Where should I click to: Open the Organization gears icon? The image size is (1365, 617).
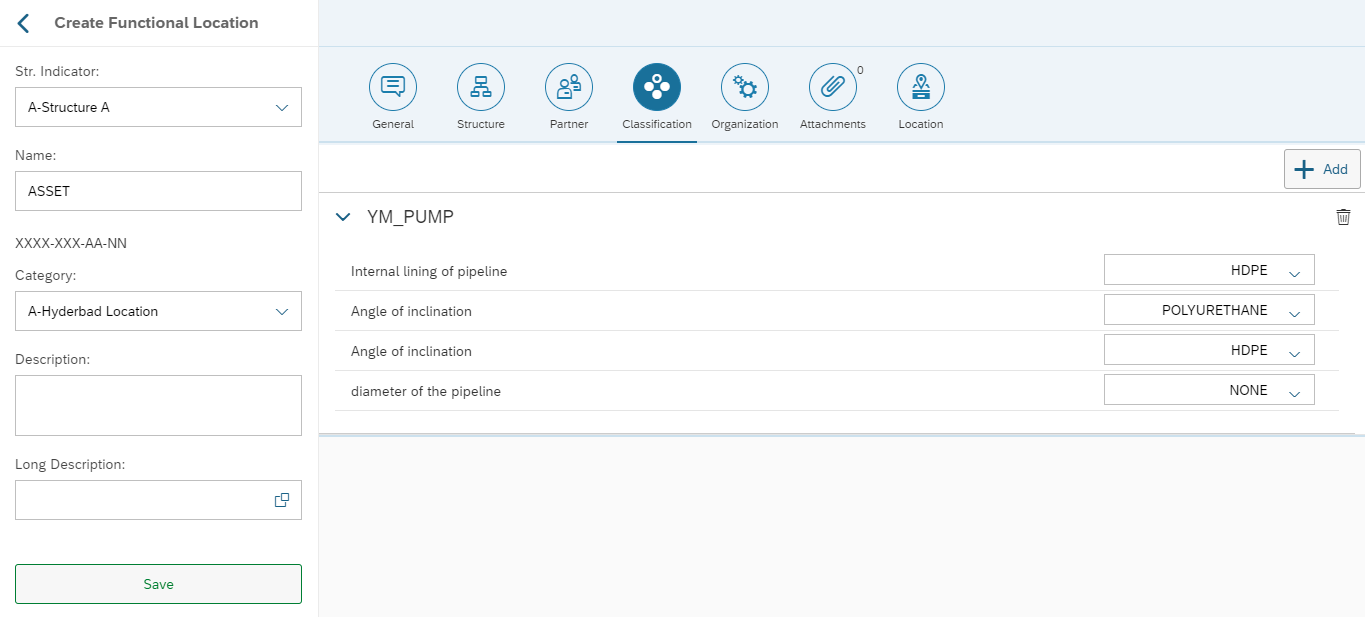click(x=745, y=88)
